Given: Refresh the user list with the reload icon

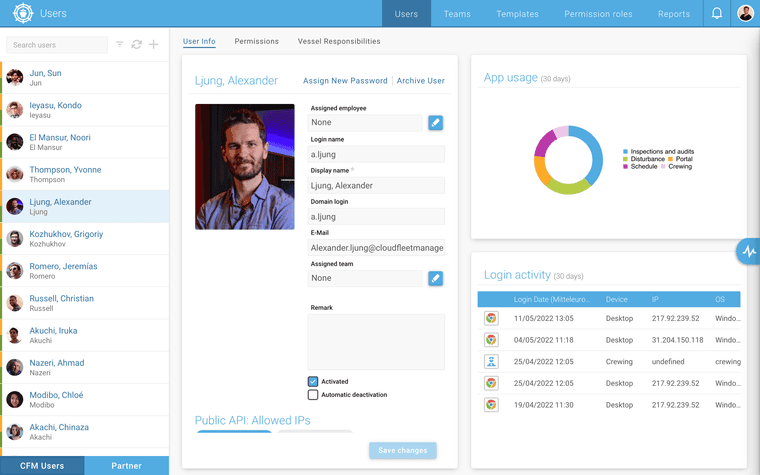Looking at the screenshot, I should click(x=137, y=45).
